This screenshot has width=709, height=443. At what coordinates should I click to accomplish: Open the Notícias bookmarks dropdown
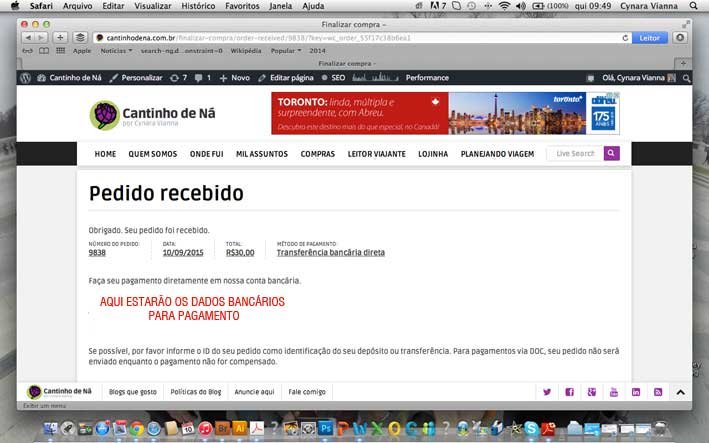(116, 51)
